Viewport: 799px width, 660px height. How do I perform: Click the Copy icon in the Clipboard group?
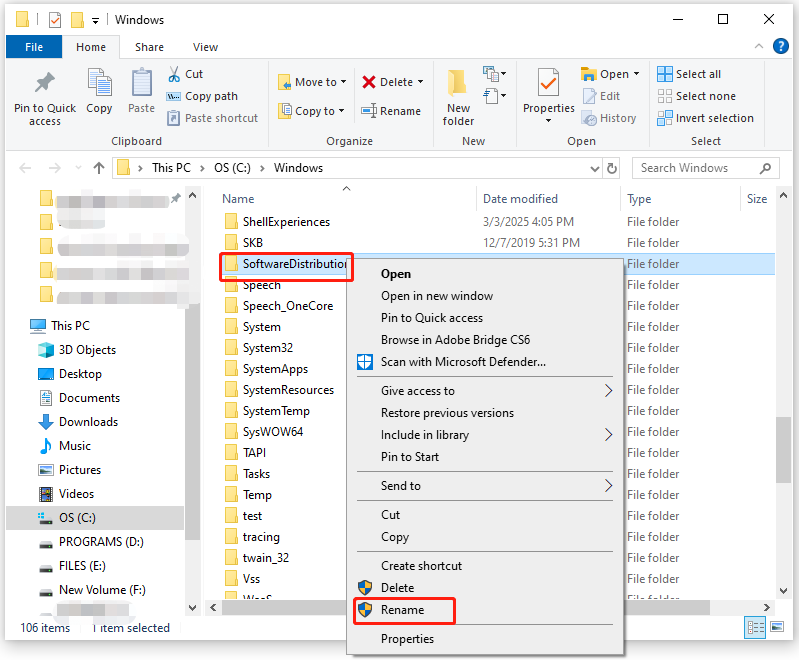point(99,83)
